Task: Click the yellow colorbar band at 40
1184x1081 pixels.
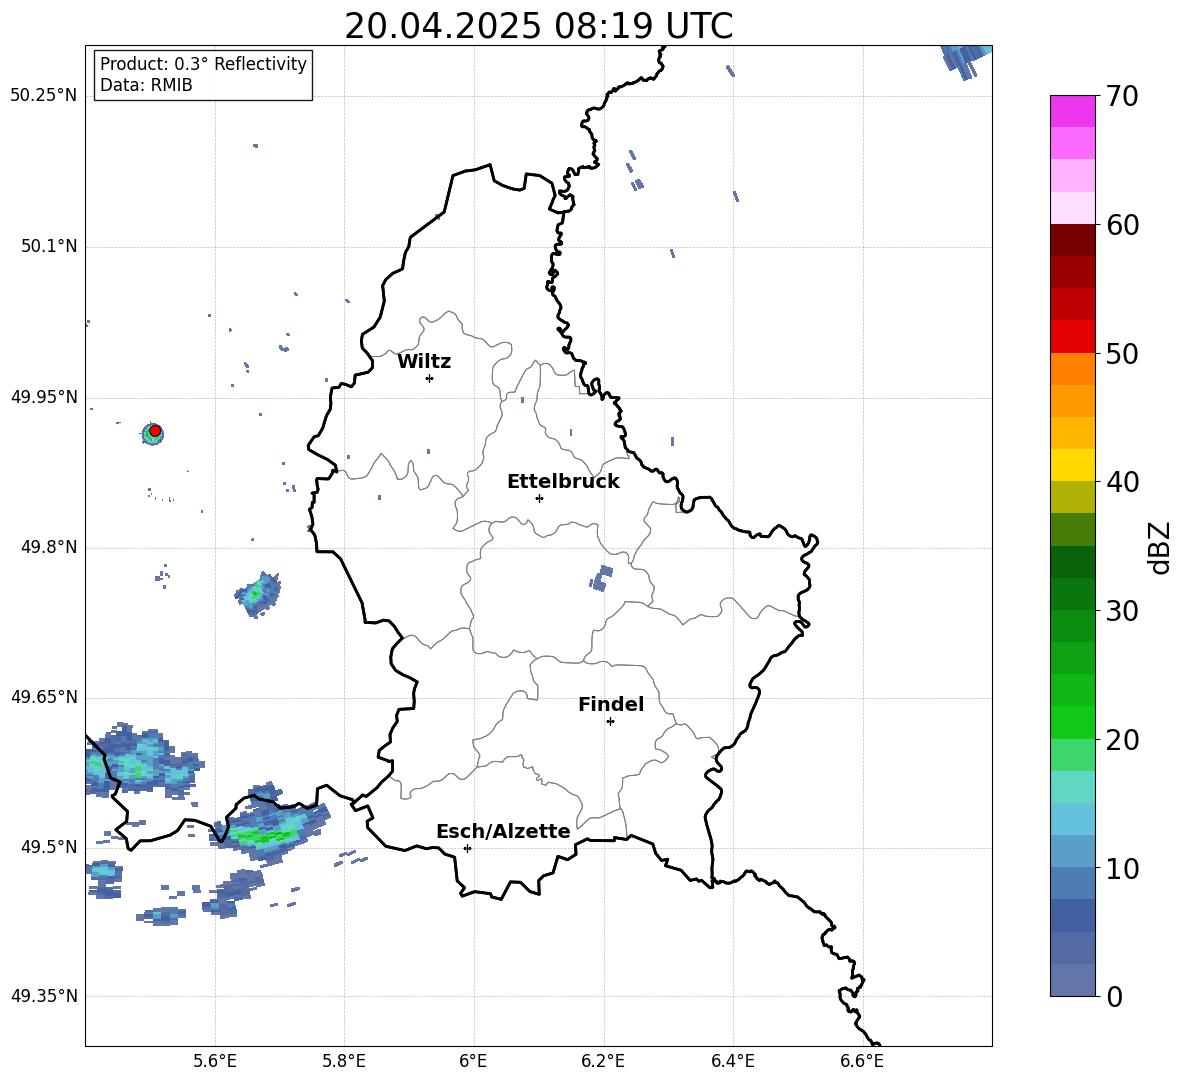Action: tap(1072, 465)
